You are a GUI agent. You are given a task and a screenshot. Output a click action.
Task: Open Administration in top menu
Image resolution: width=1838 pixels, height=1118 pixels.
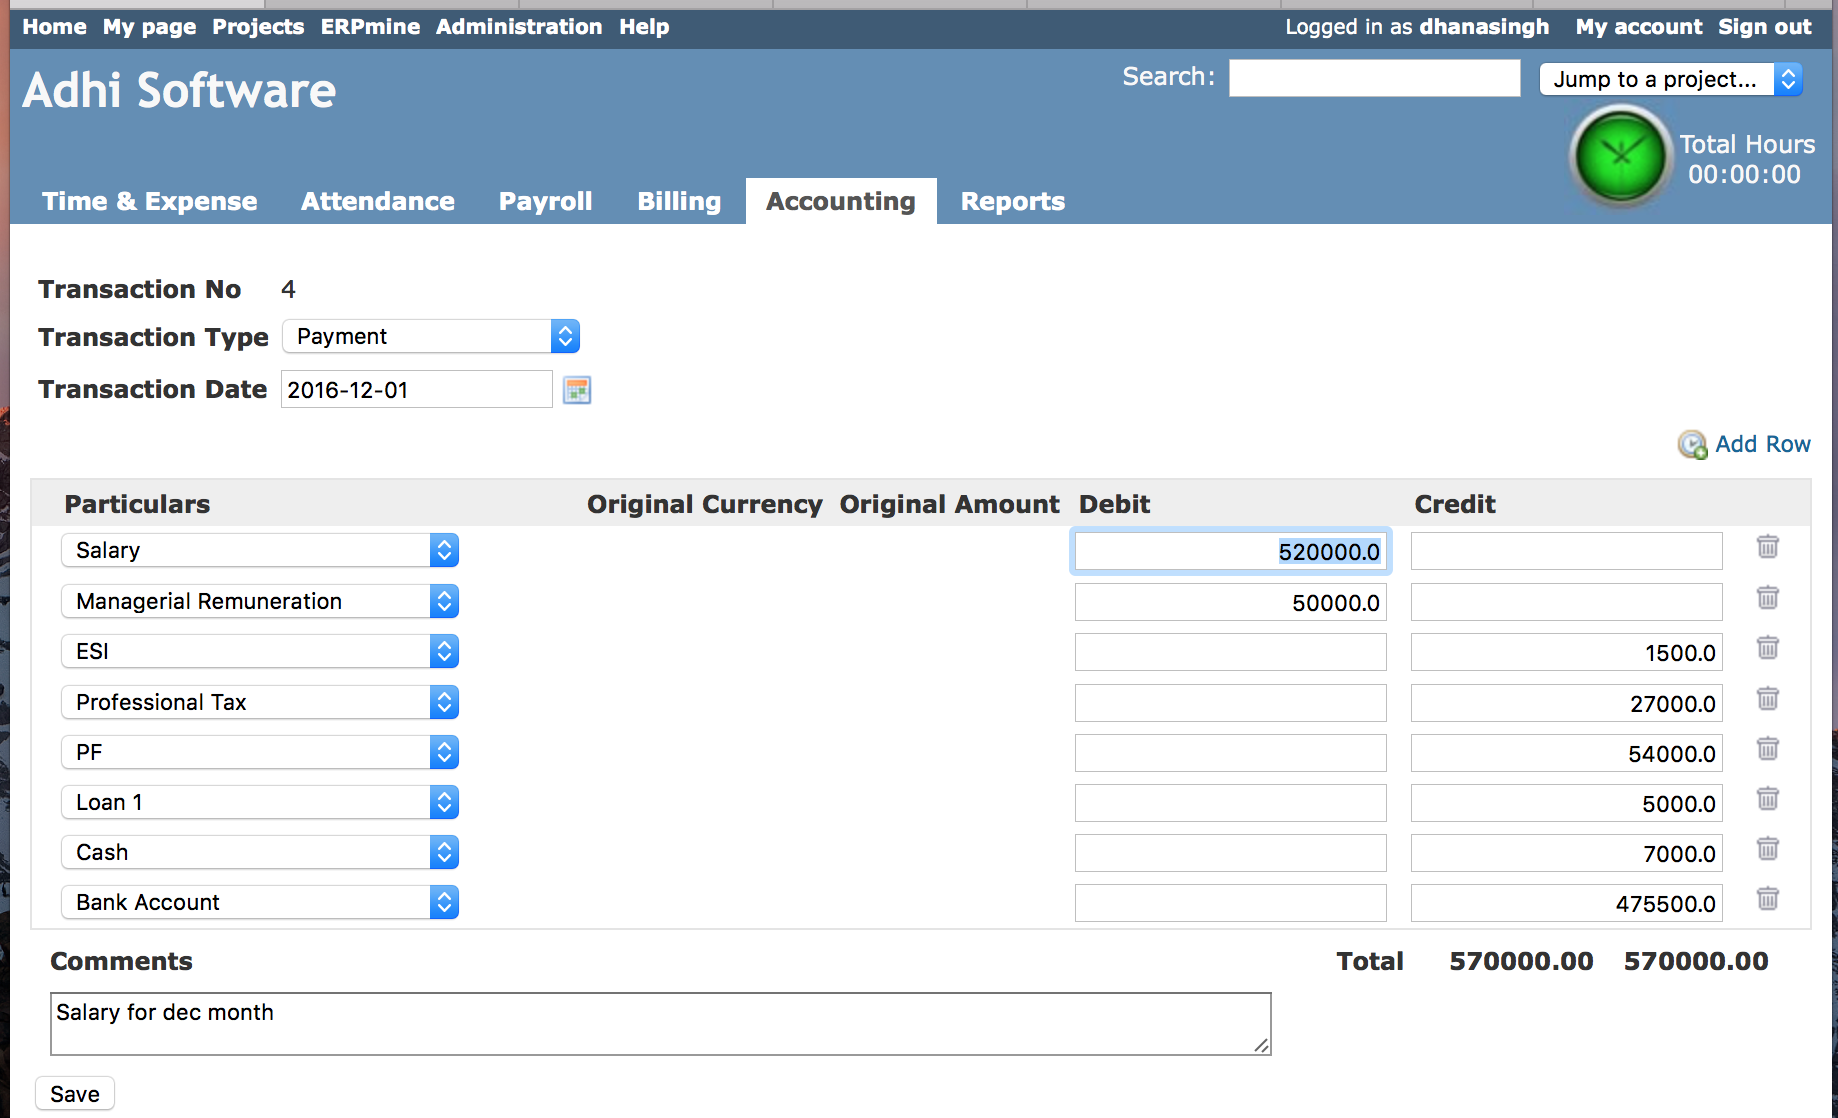coord(519,27)
